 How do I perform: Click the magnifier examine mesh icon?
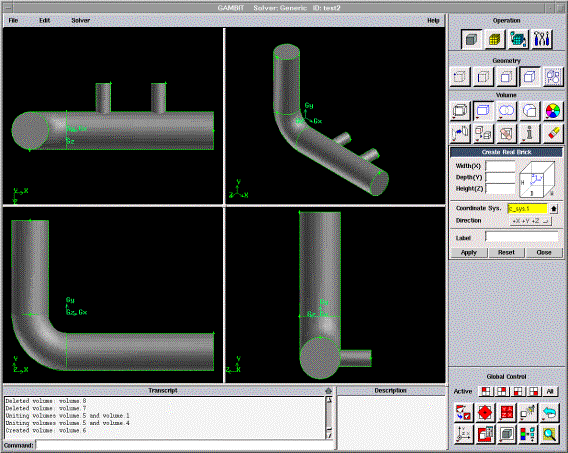coord(550,434)
